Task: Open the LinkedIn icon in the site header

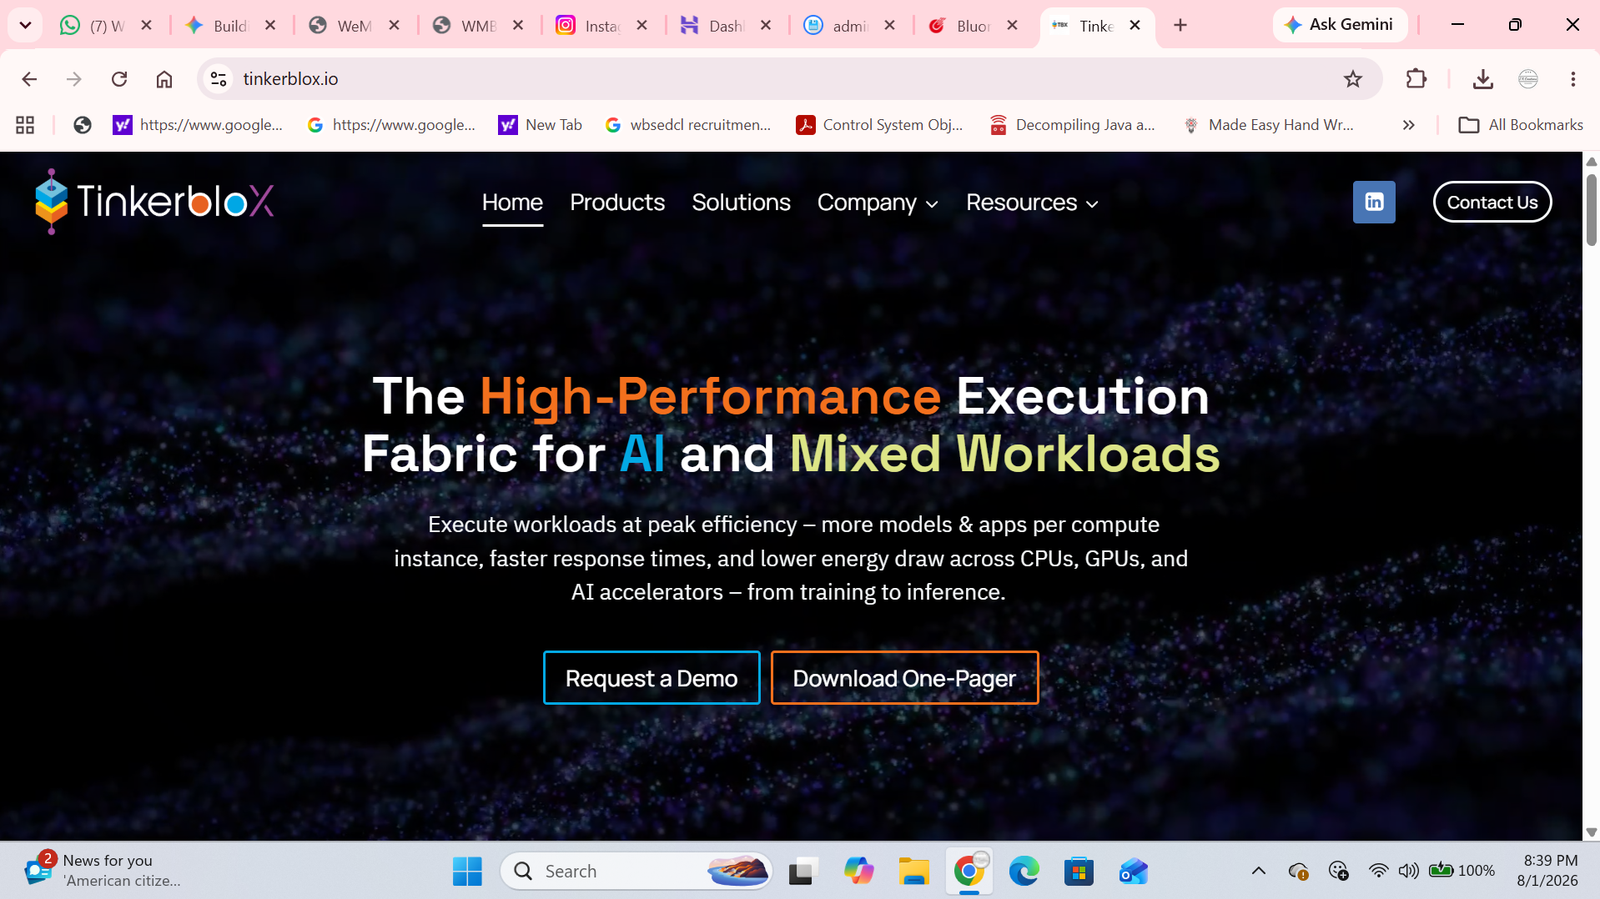Action: tap(1374, 202)
